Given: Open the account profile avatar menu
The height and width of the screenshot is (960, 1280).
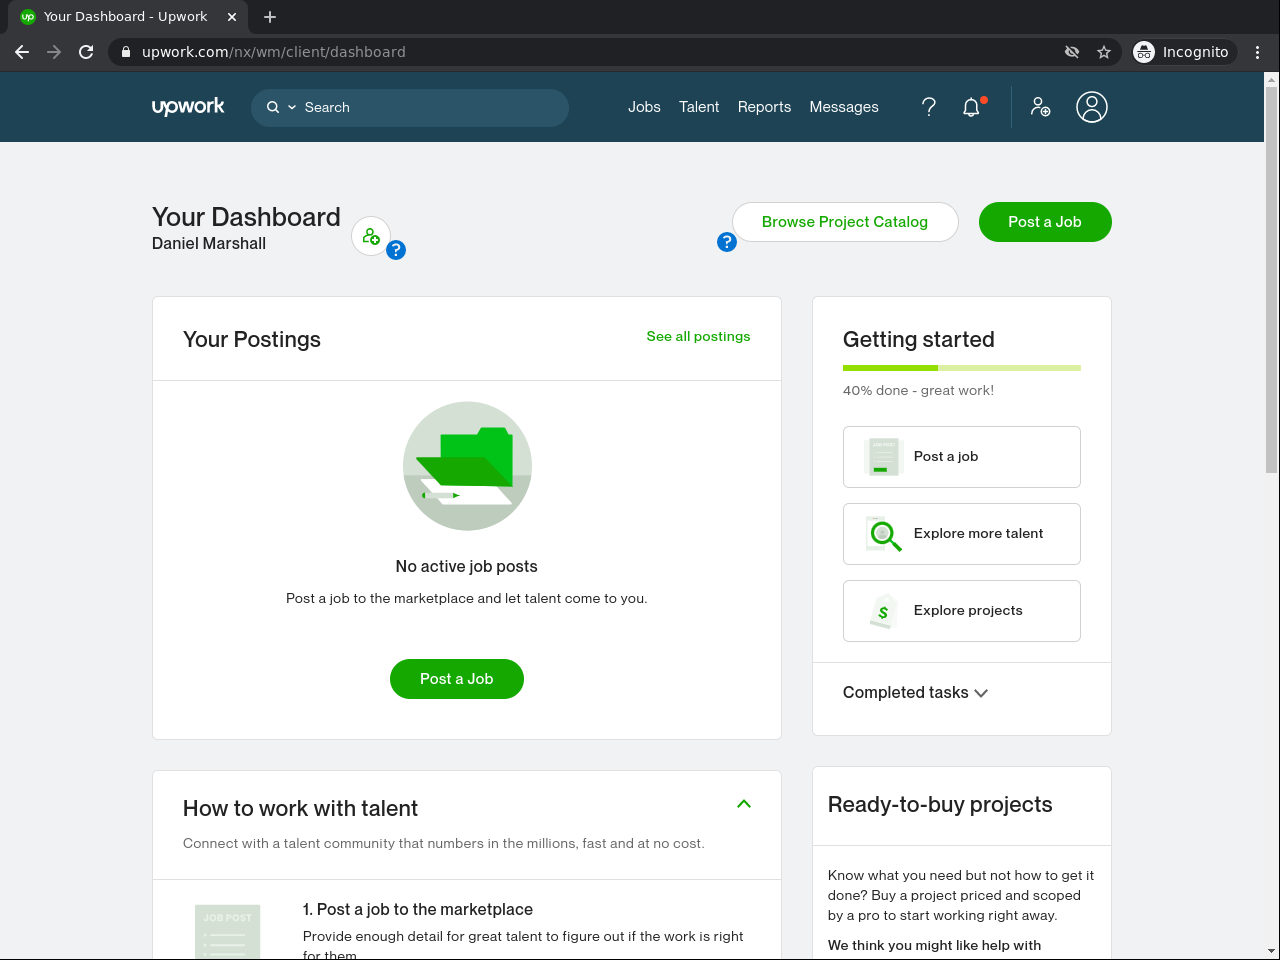Looking at the screenshot, I should (1092, 107).
